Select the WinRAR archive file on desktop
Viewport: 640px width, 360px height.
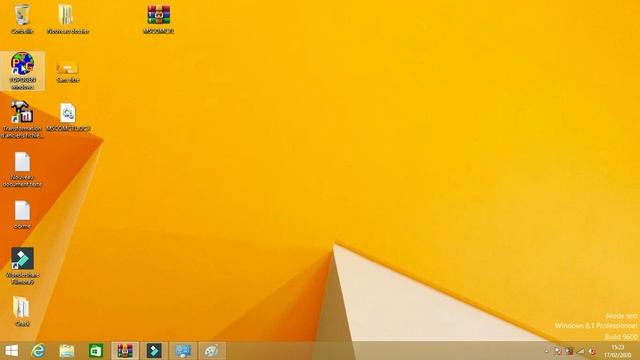coord(159,19)
